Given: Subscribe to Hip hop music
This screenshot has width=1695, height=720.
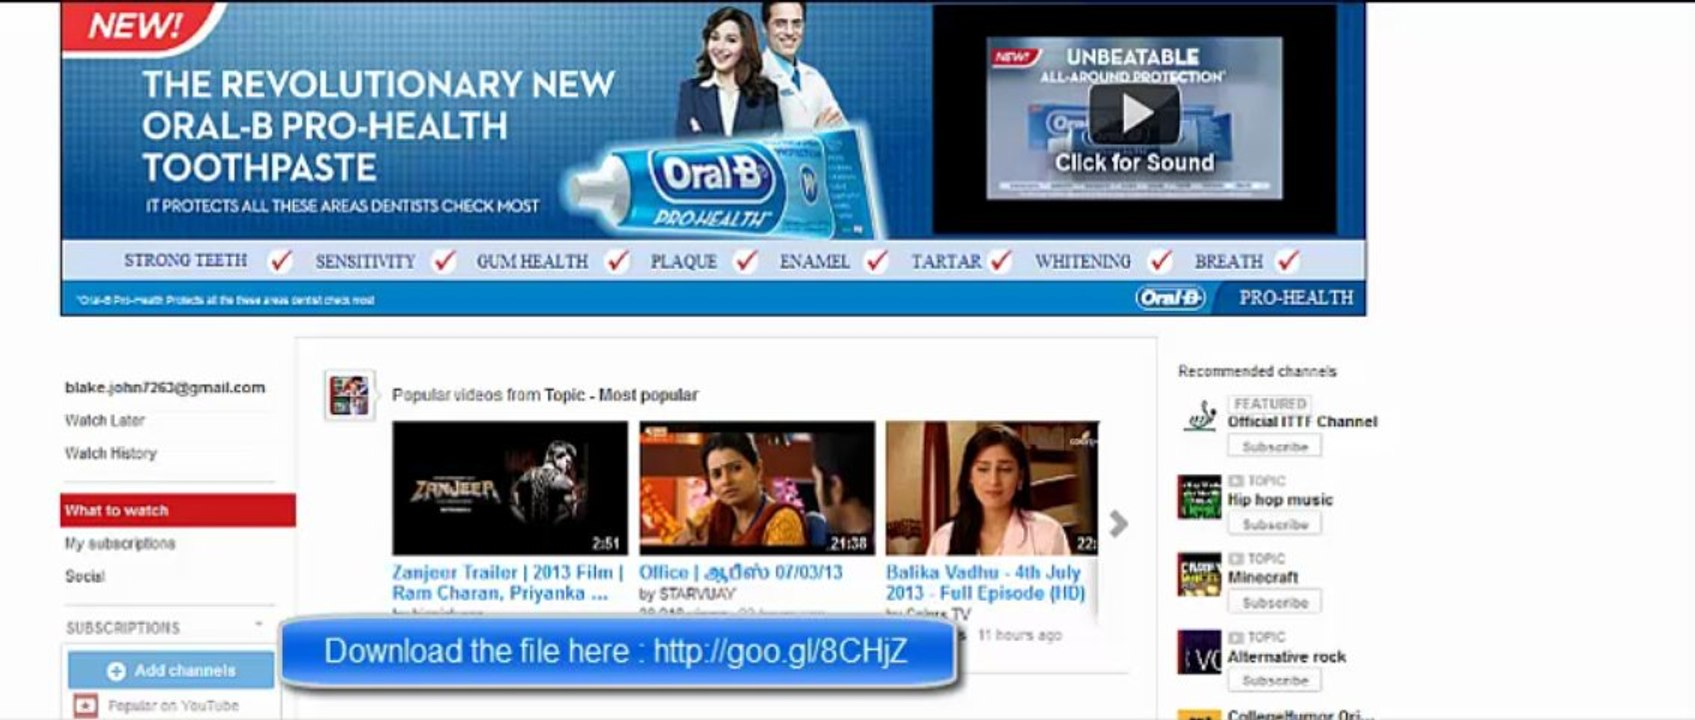Looking at the screenshot, I should click(1275, 524).
